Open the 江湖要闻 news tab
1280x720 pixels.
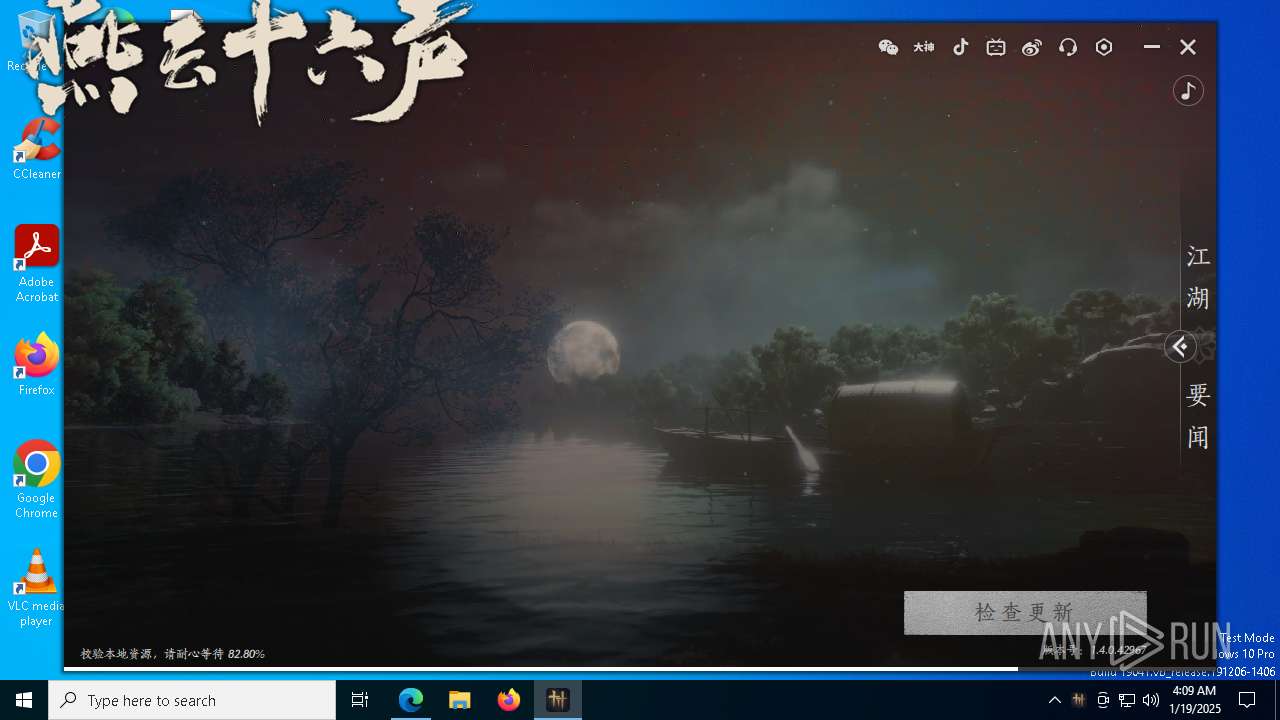point(1198,347)
